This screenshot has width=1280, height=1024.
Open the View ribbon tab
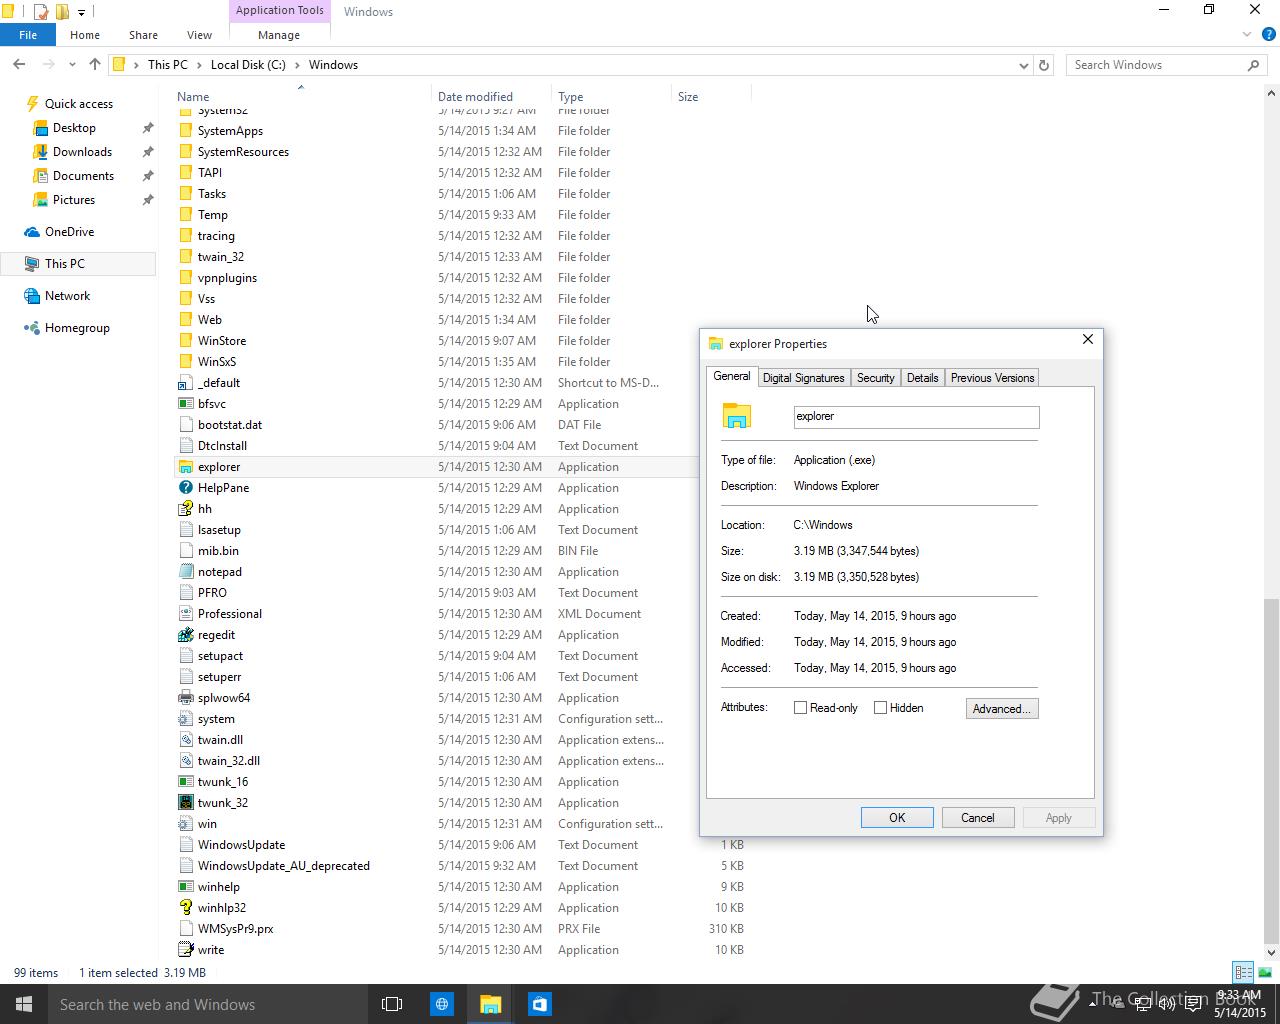pyautogui.click(x=199, y=35)
